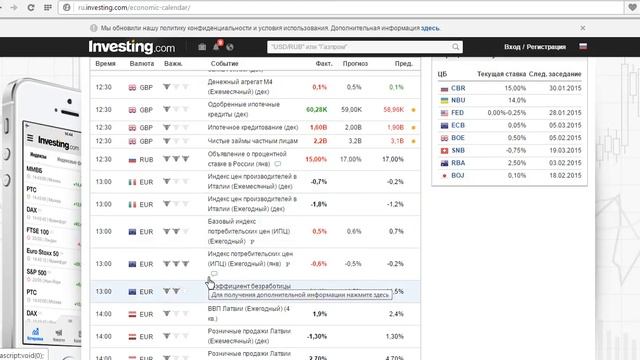Open 'Вход / Регистрация' link
Screen dimensions: 640x360
tap(535, 47)
